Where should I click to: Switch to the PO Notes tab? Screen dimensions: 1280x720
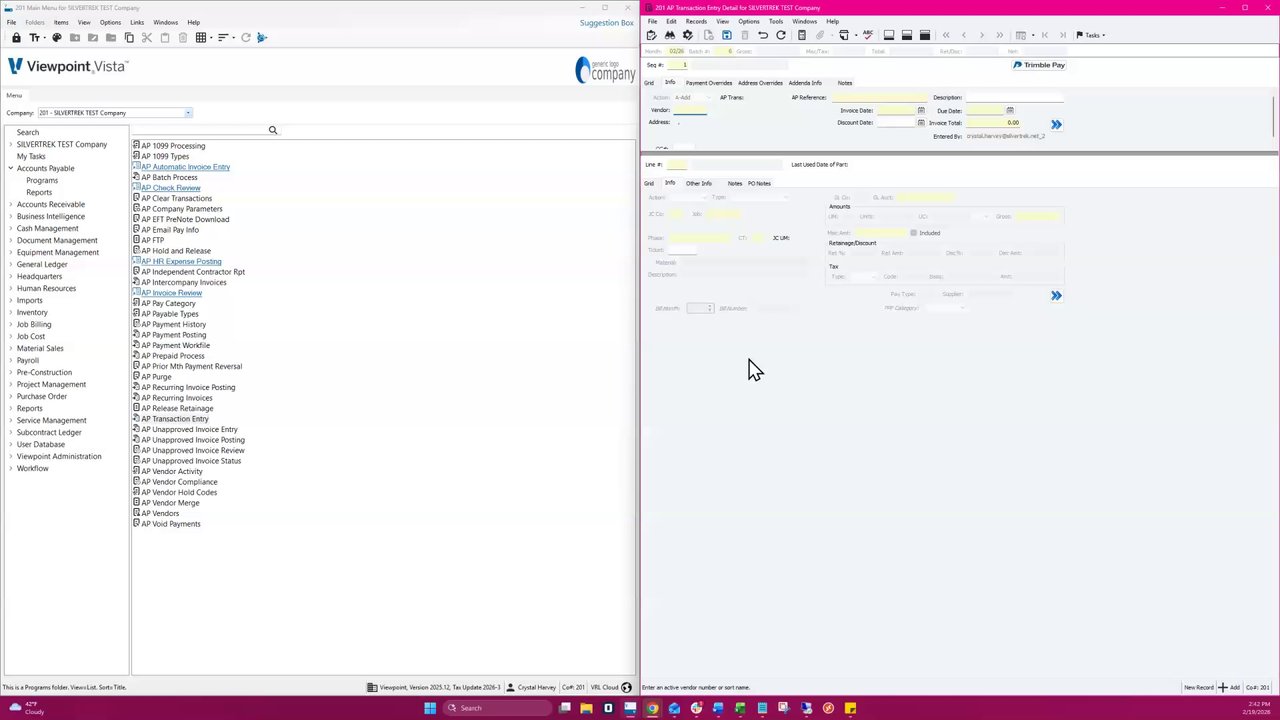coord(759,183)
